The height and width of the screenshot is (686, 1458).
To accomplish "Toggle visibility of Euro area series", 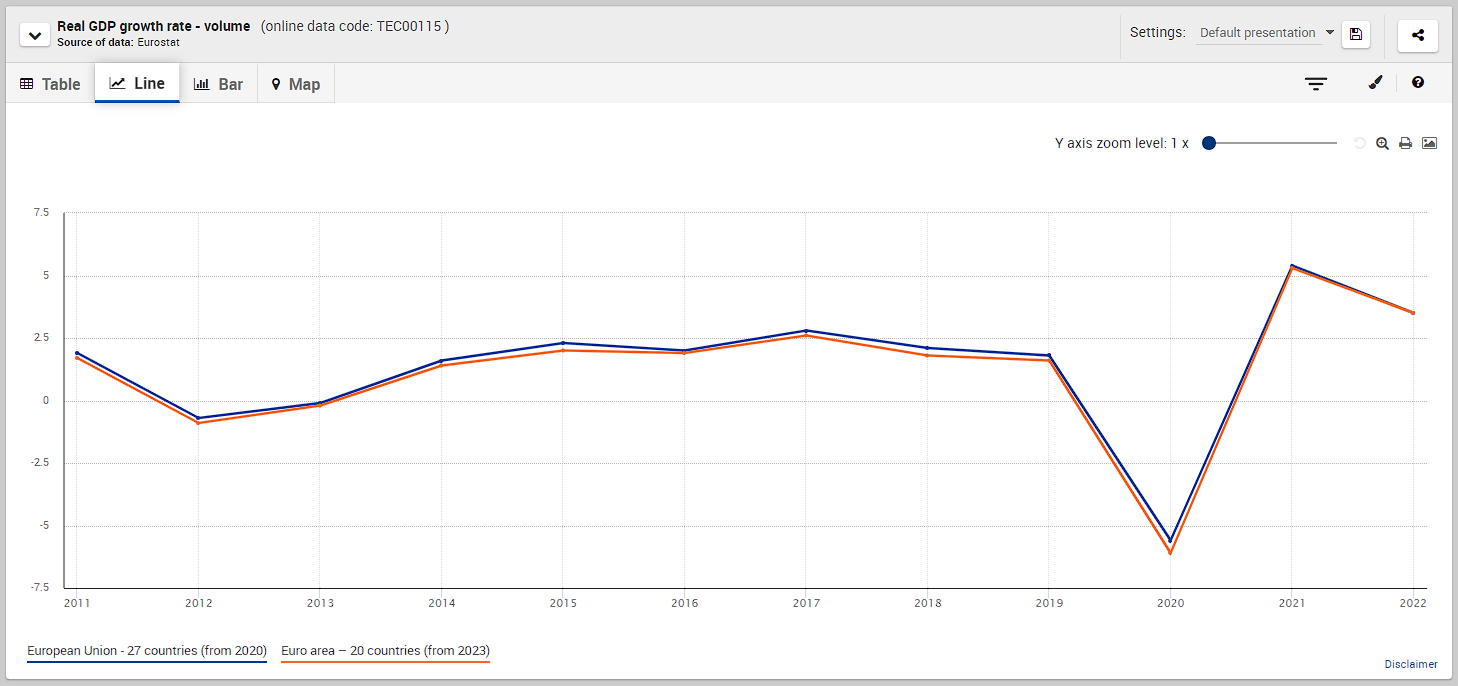I will click(385, 650).
